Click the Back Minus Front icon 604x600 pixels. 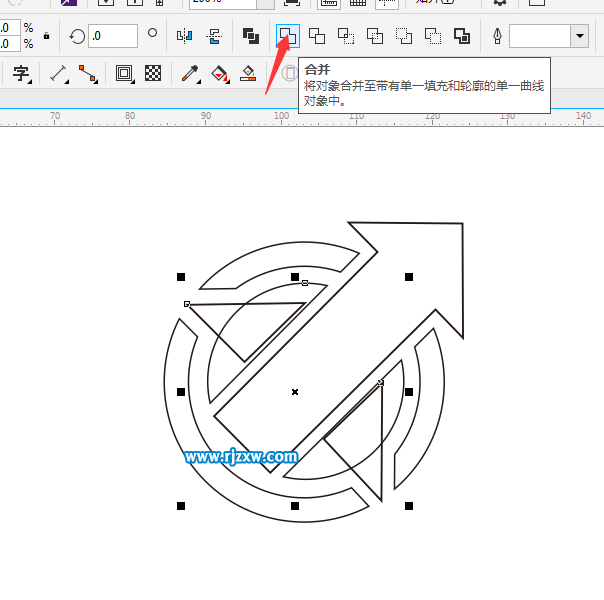[x=433, y=36]
